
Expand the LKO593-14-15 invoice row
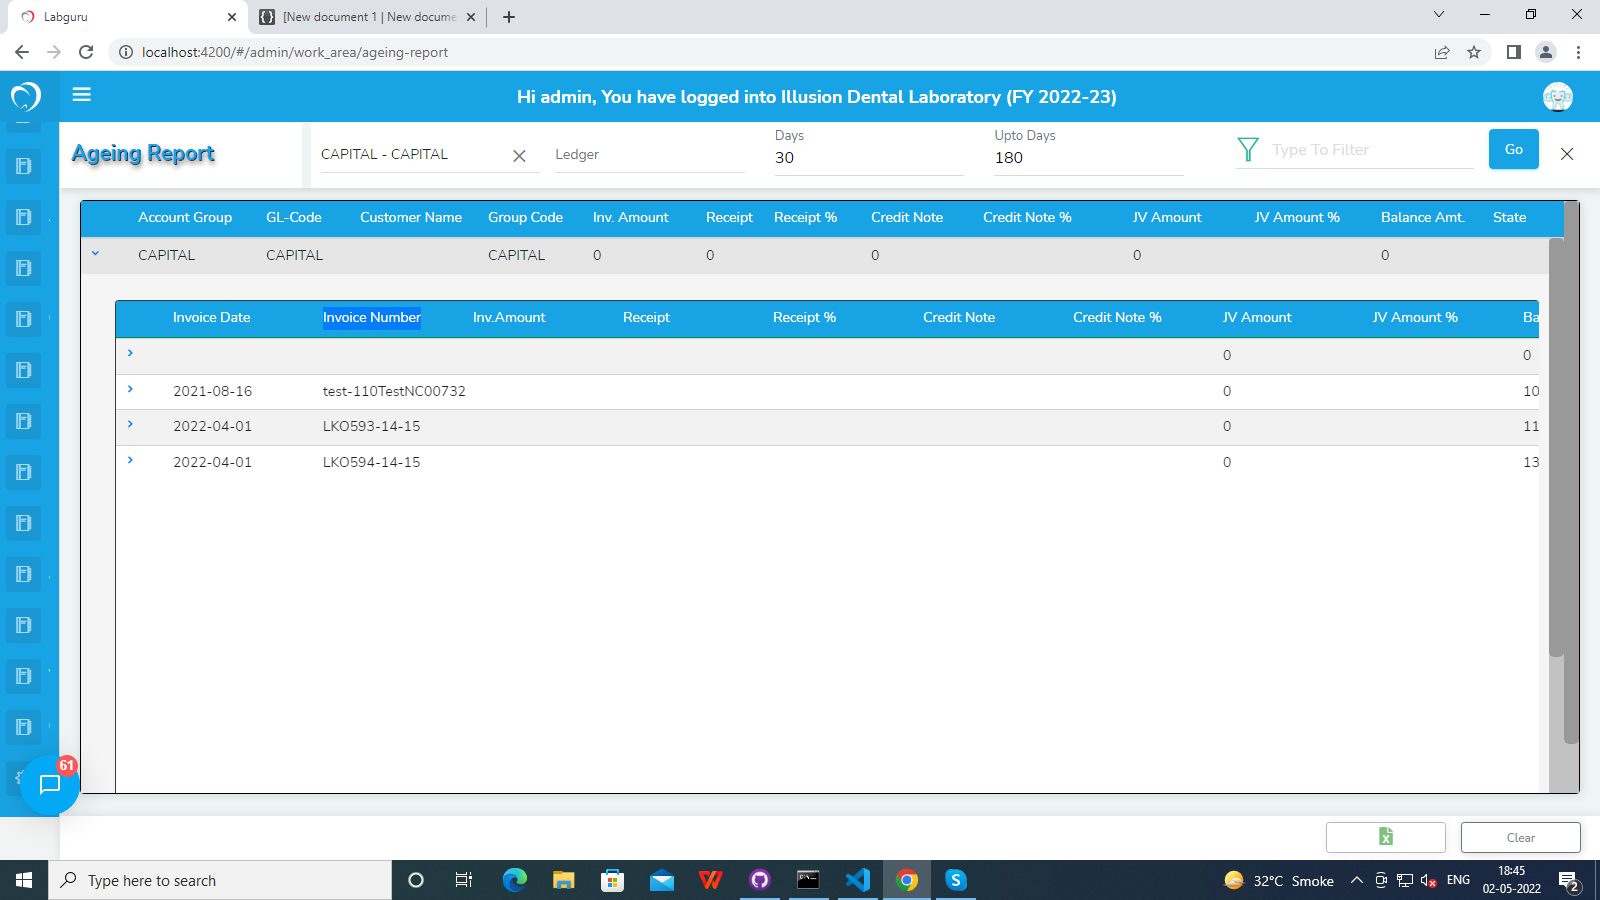130,424
